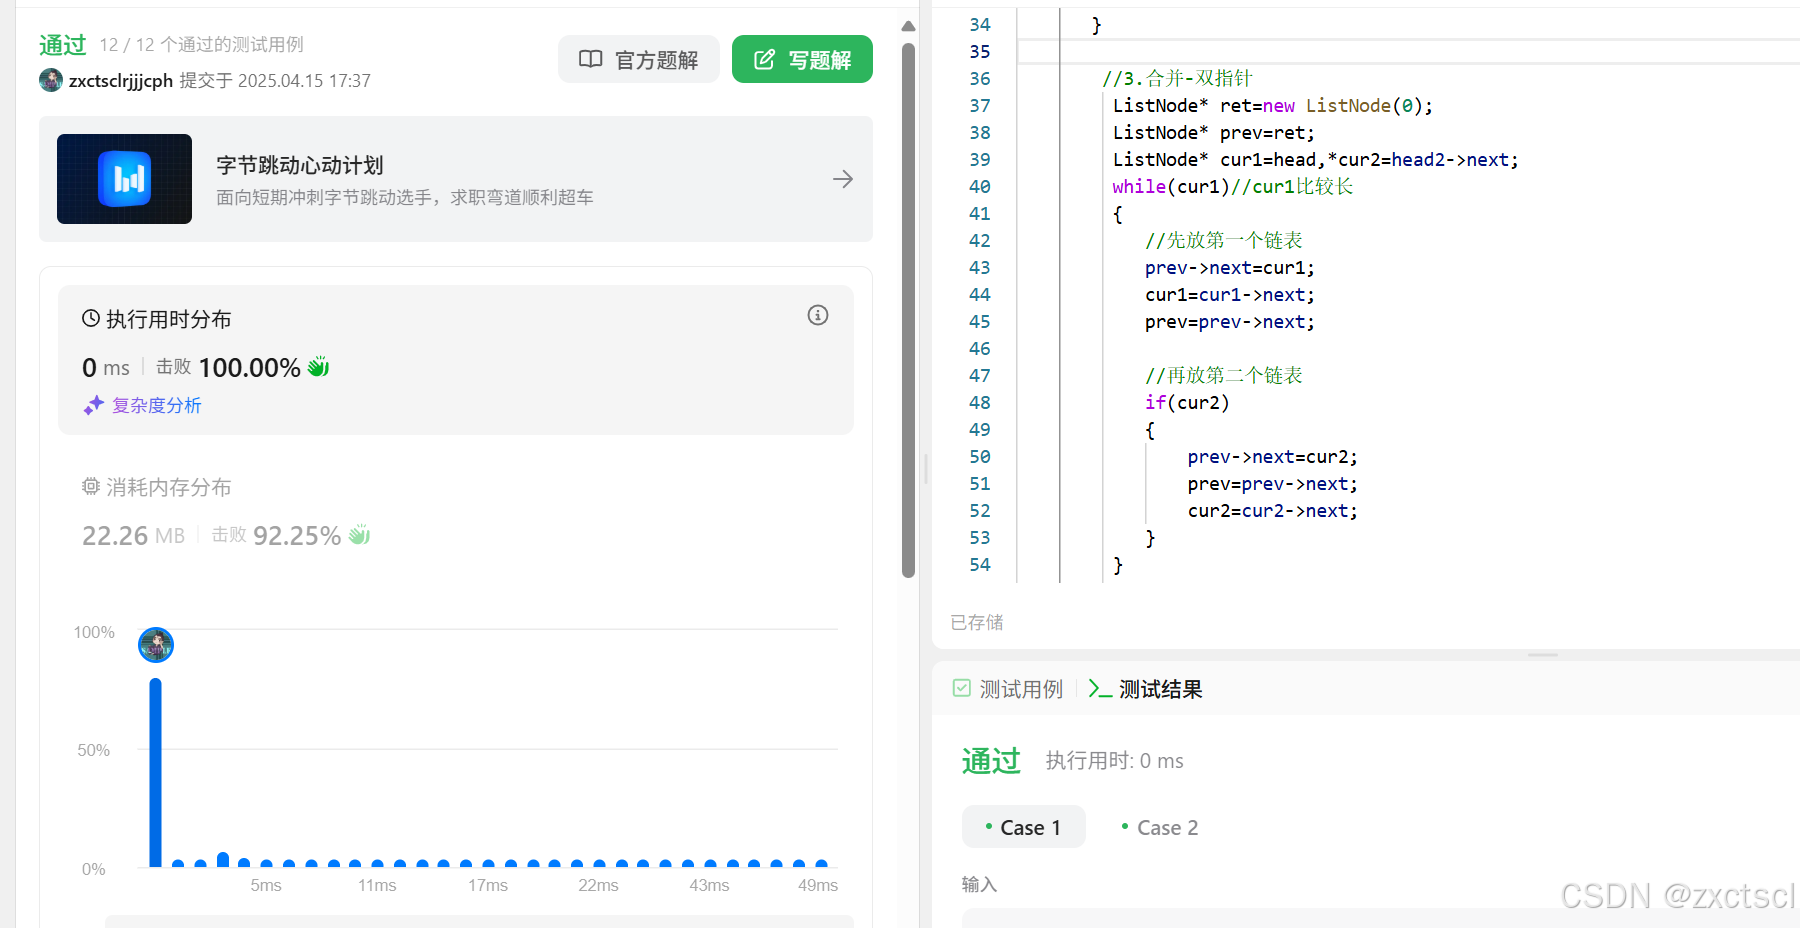Image resolution: width=1800 pixels, height=928 pixels.
Task: Click scroll-up arrow of left panel scrollbar
Action: [x=908, y=26]
